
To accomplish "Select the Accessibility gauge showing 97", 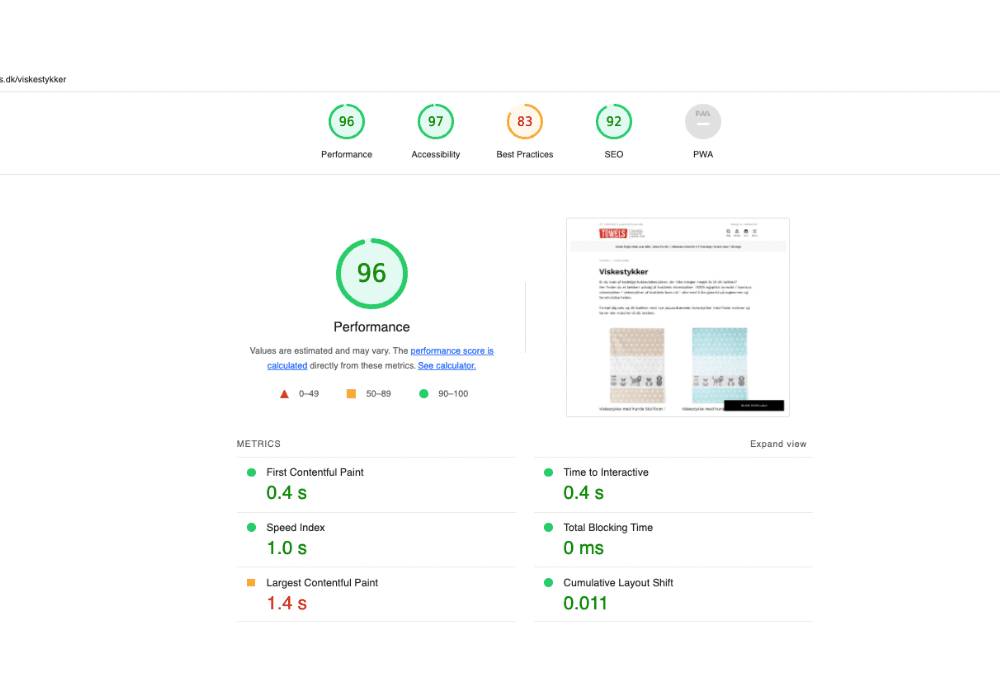I will tap(435, 121).
